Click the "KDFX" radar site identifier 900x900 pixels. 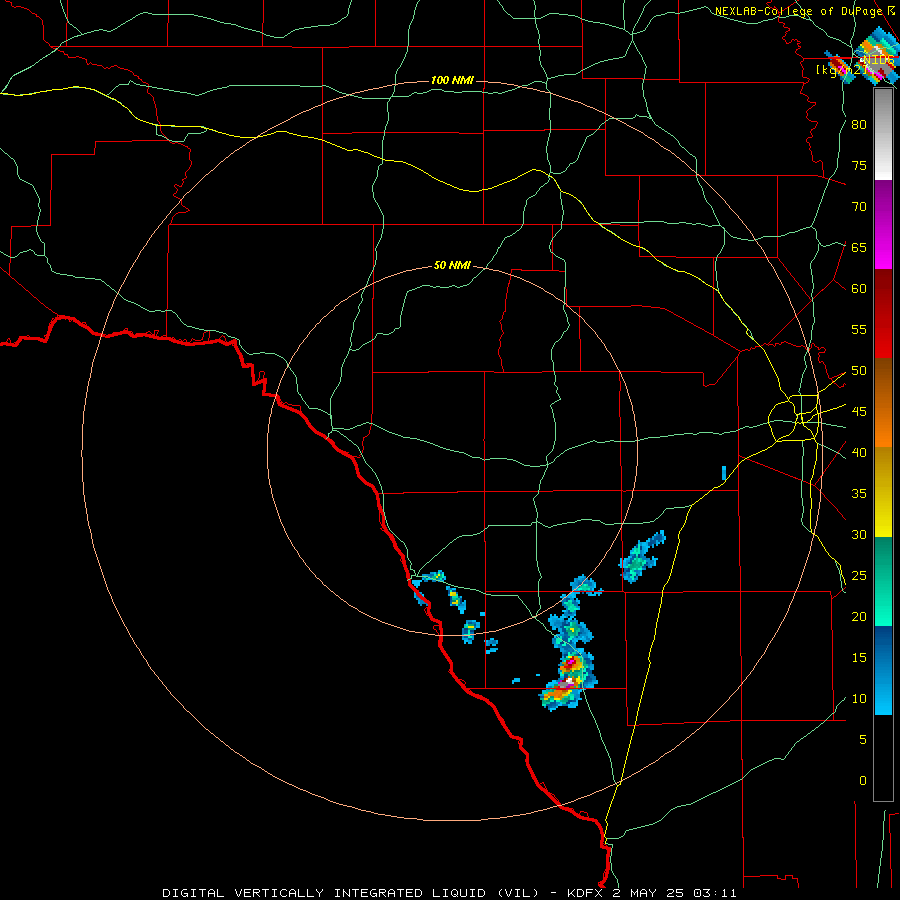pyautogui.click(x=586, y=893)
